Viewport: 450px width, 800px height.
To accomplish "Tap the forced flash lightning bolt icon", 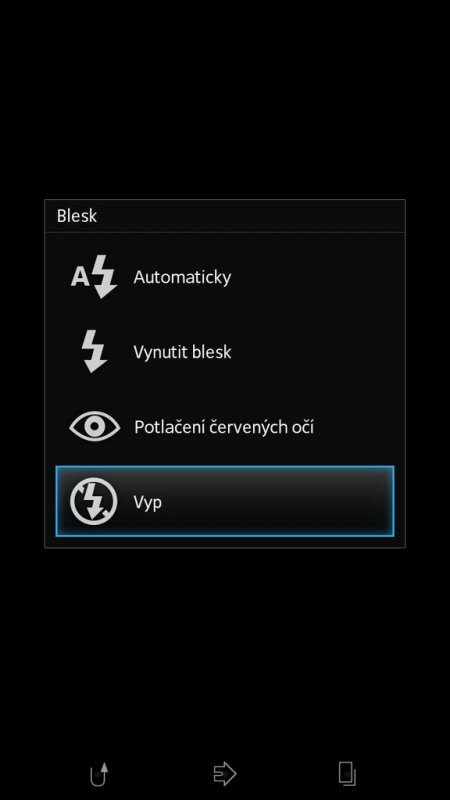I will coord(94,352).
